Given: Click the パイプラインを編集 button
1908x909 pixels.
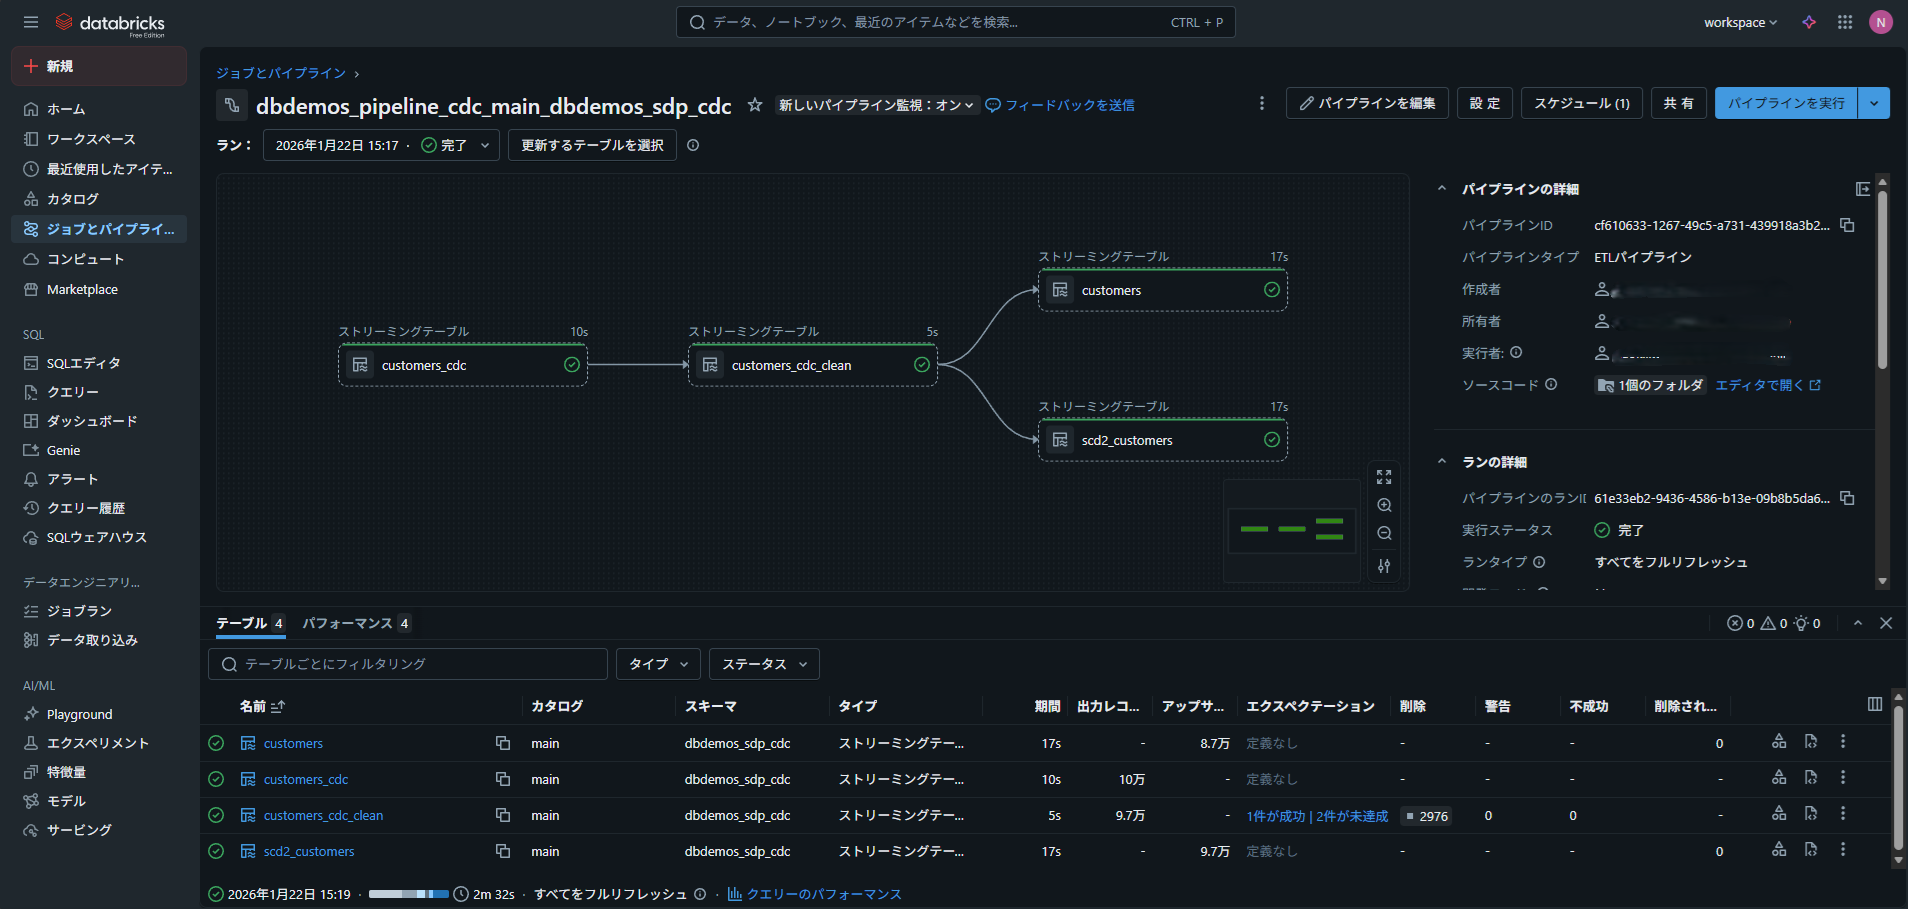Looking at the screenshot, I should coord(1366,102).
